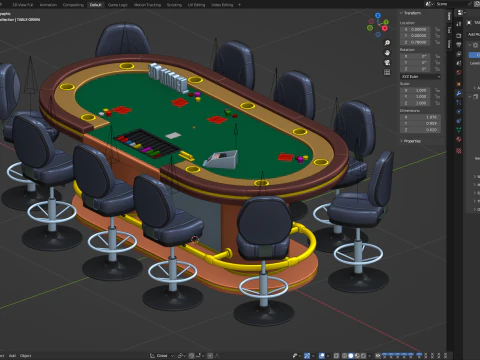Switch to the Video Editing workspace tab

pos(222,5)
